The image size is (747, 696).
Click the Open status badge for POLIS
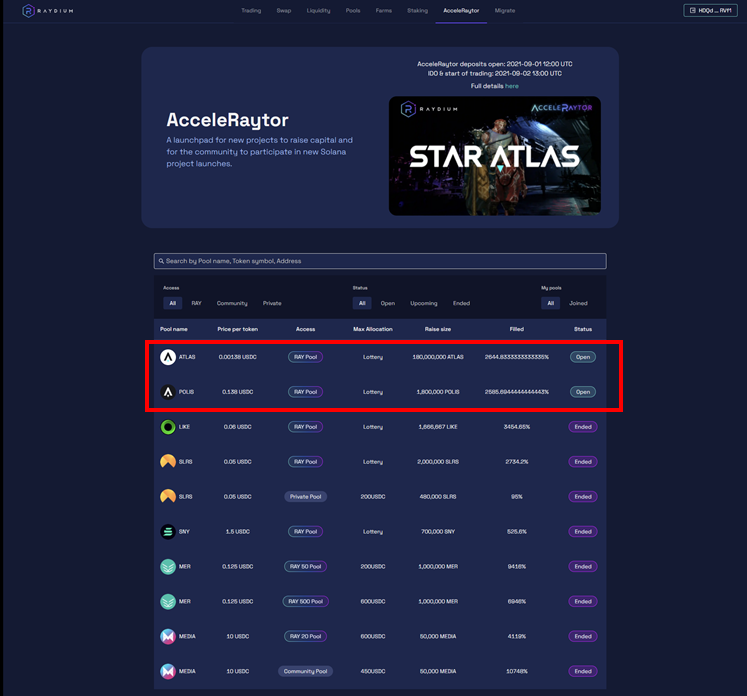(x=583, y=392)
